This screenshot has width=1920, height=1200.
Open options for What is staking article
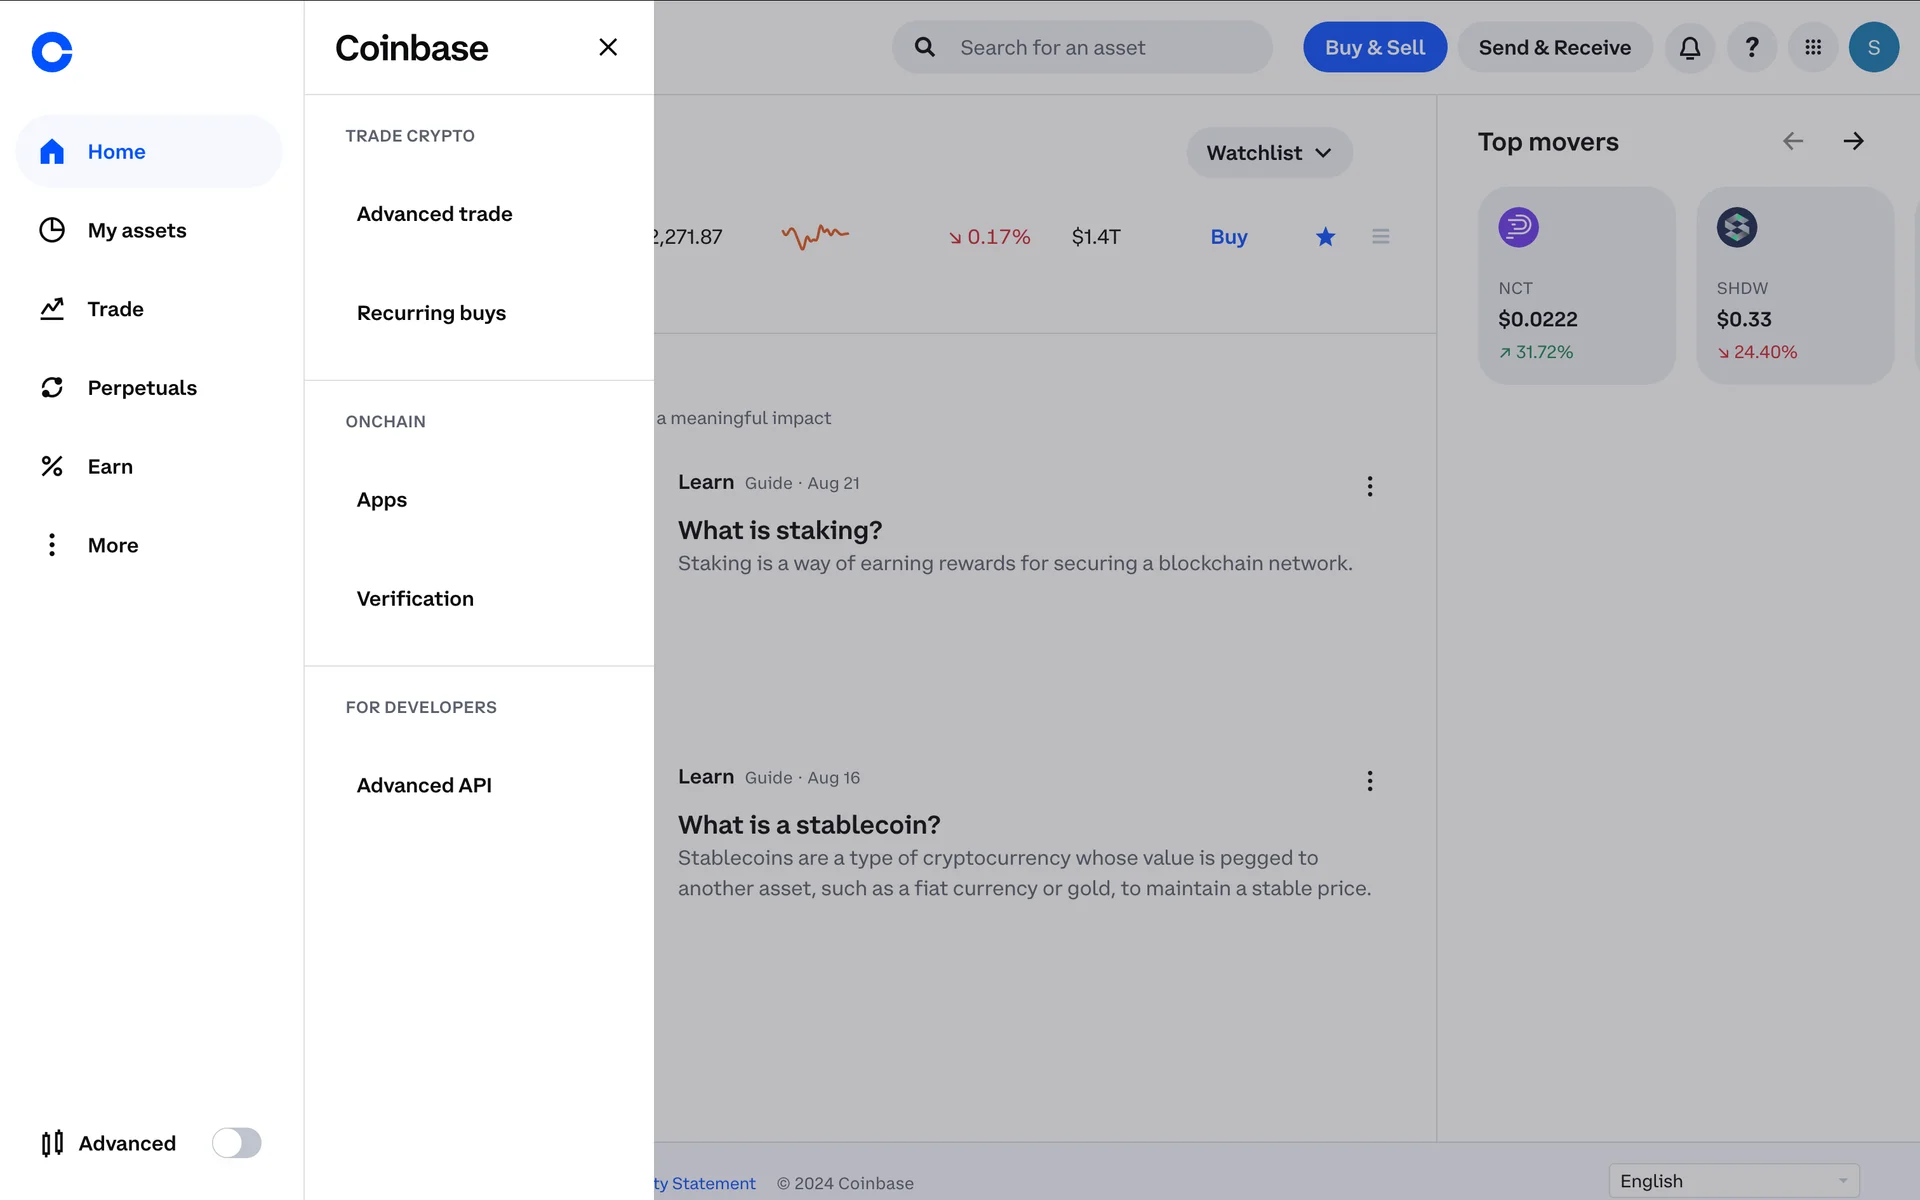point(1369,486)
